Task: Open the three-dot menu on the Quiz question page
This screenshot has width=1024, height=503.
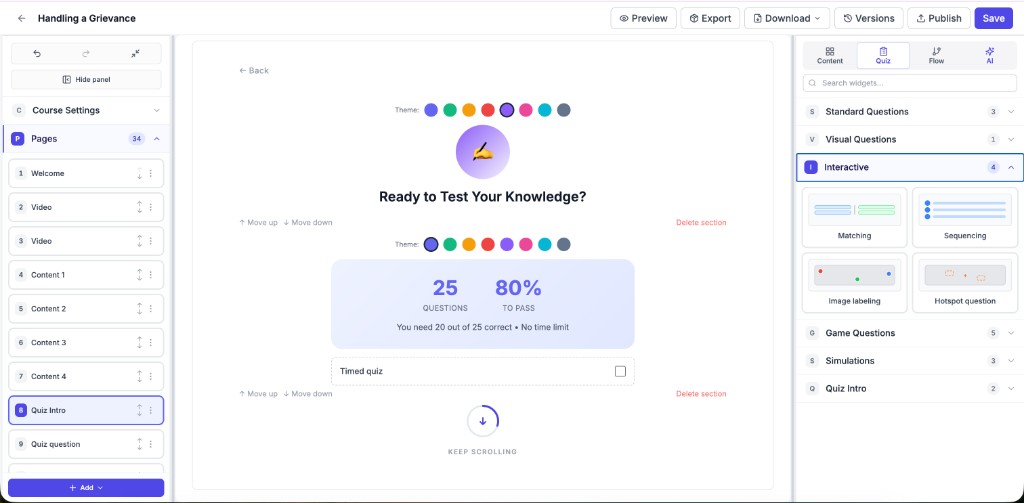Action: tap(151, 444)
